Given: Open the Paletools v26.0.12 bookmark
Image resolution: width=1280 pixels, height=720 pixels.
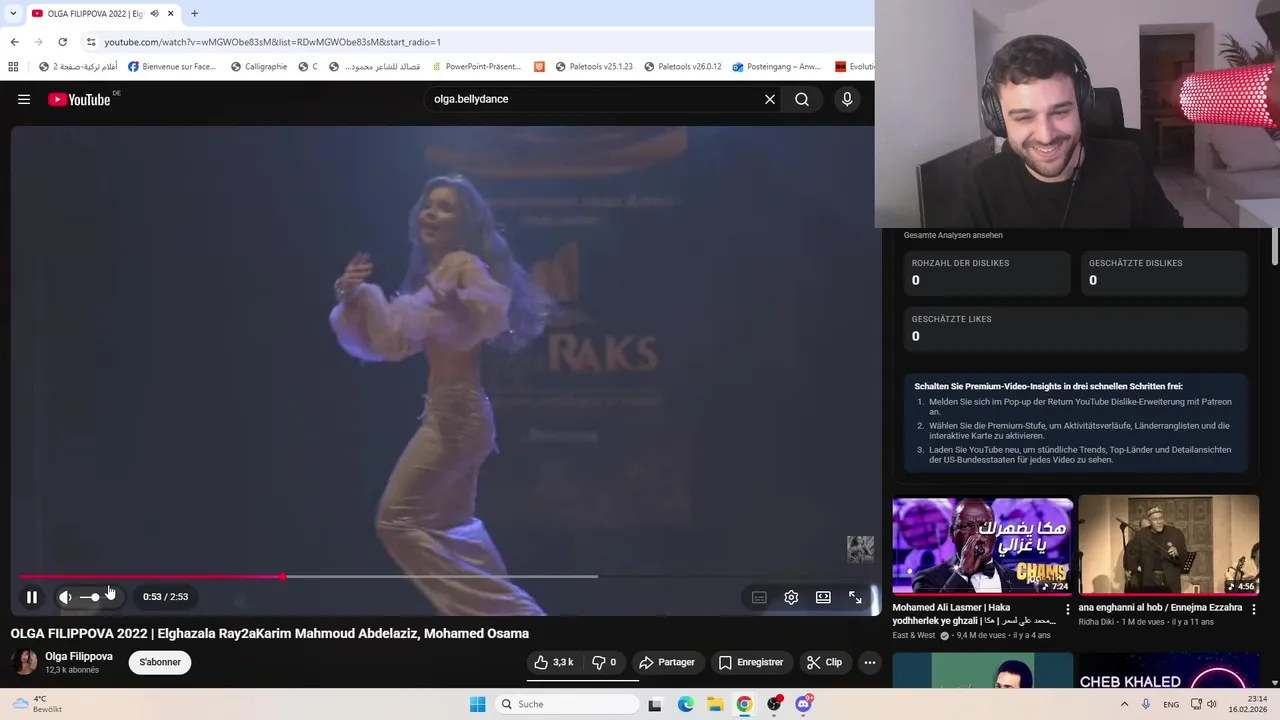Looking at the screenshot, I should point(683,67).
